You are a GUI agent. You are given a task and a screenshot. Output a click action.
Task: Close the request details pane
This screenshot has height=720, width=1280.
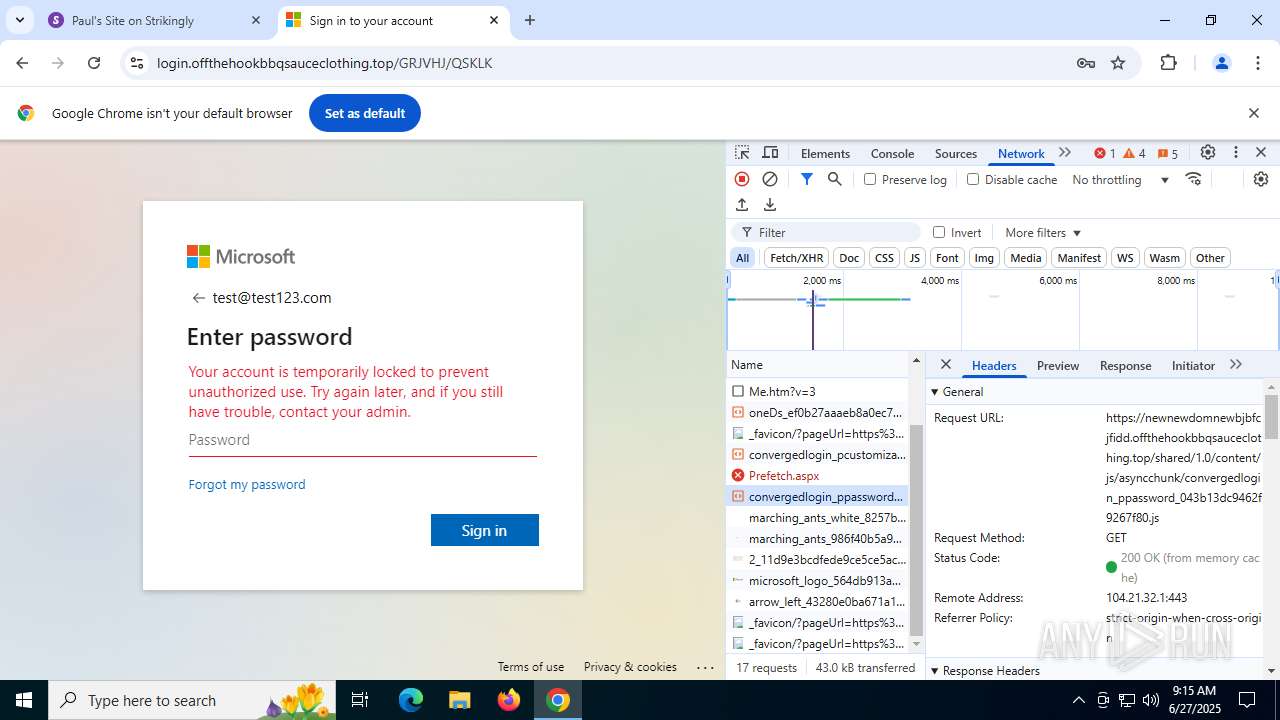point(946,365)
